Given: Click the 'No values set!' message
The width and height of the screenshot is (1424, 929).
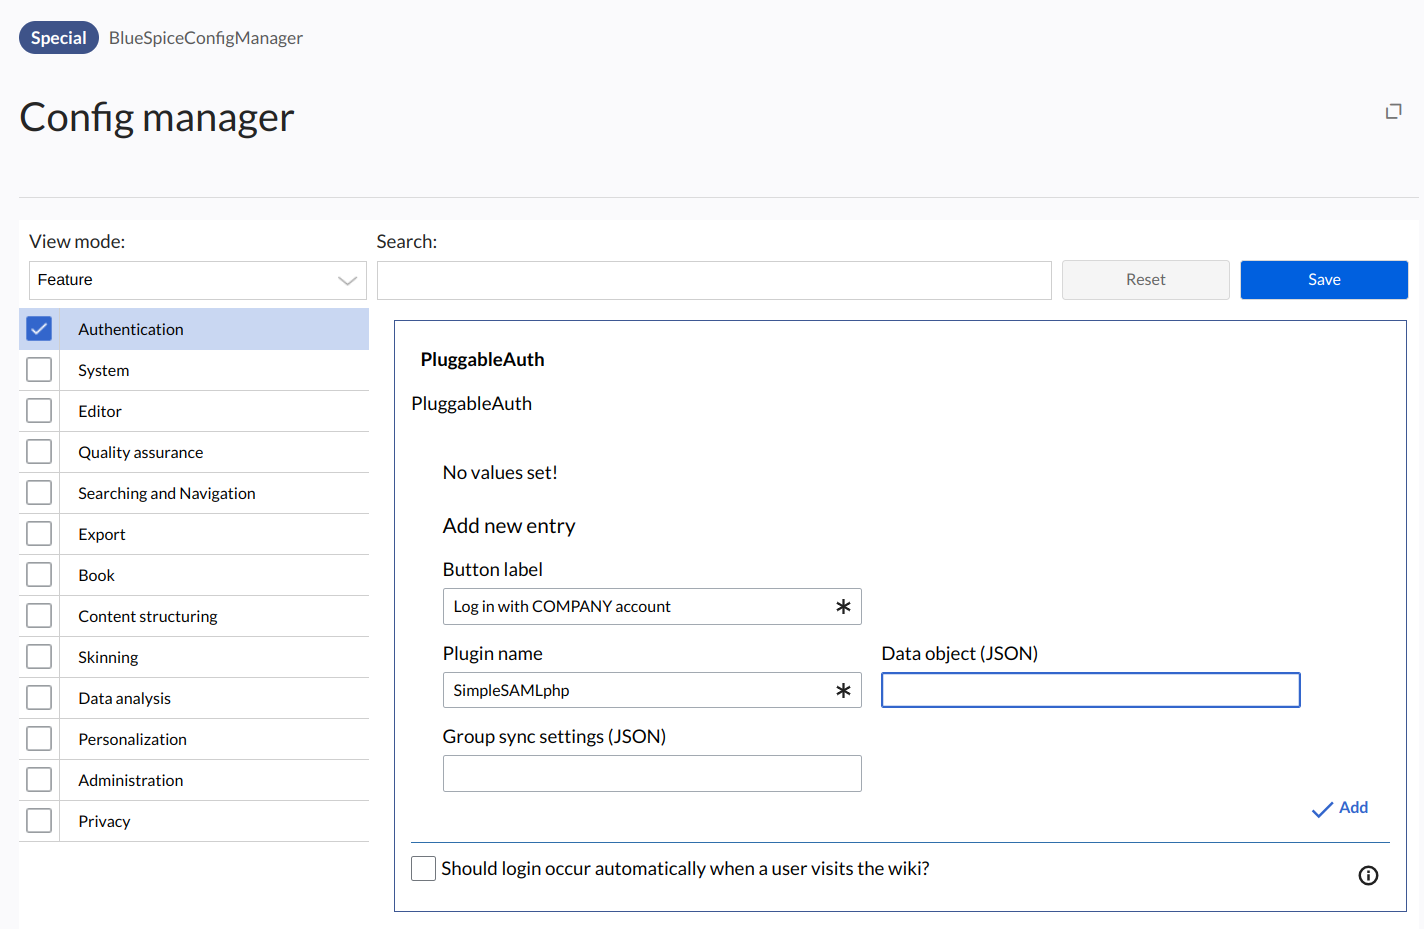Looking at the screenshot, I should point(500,473).
